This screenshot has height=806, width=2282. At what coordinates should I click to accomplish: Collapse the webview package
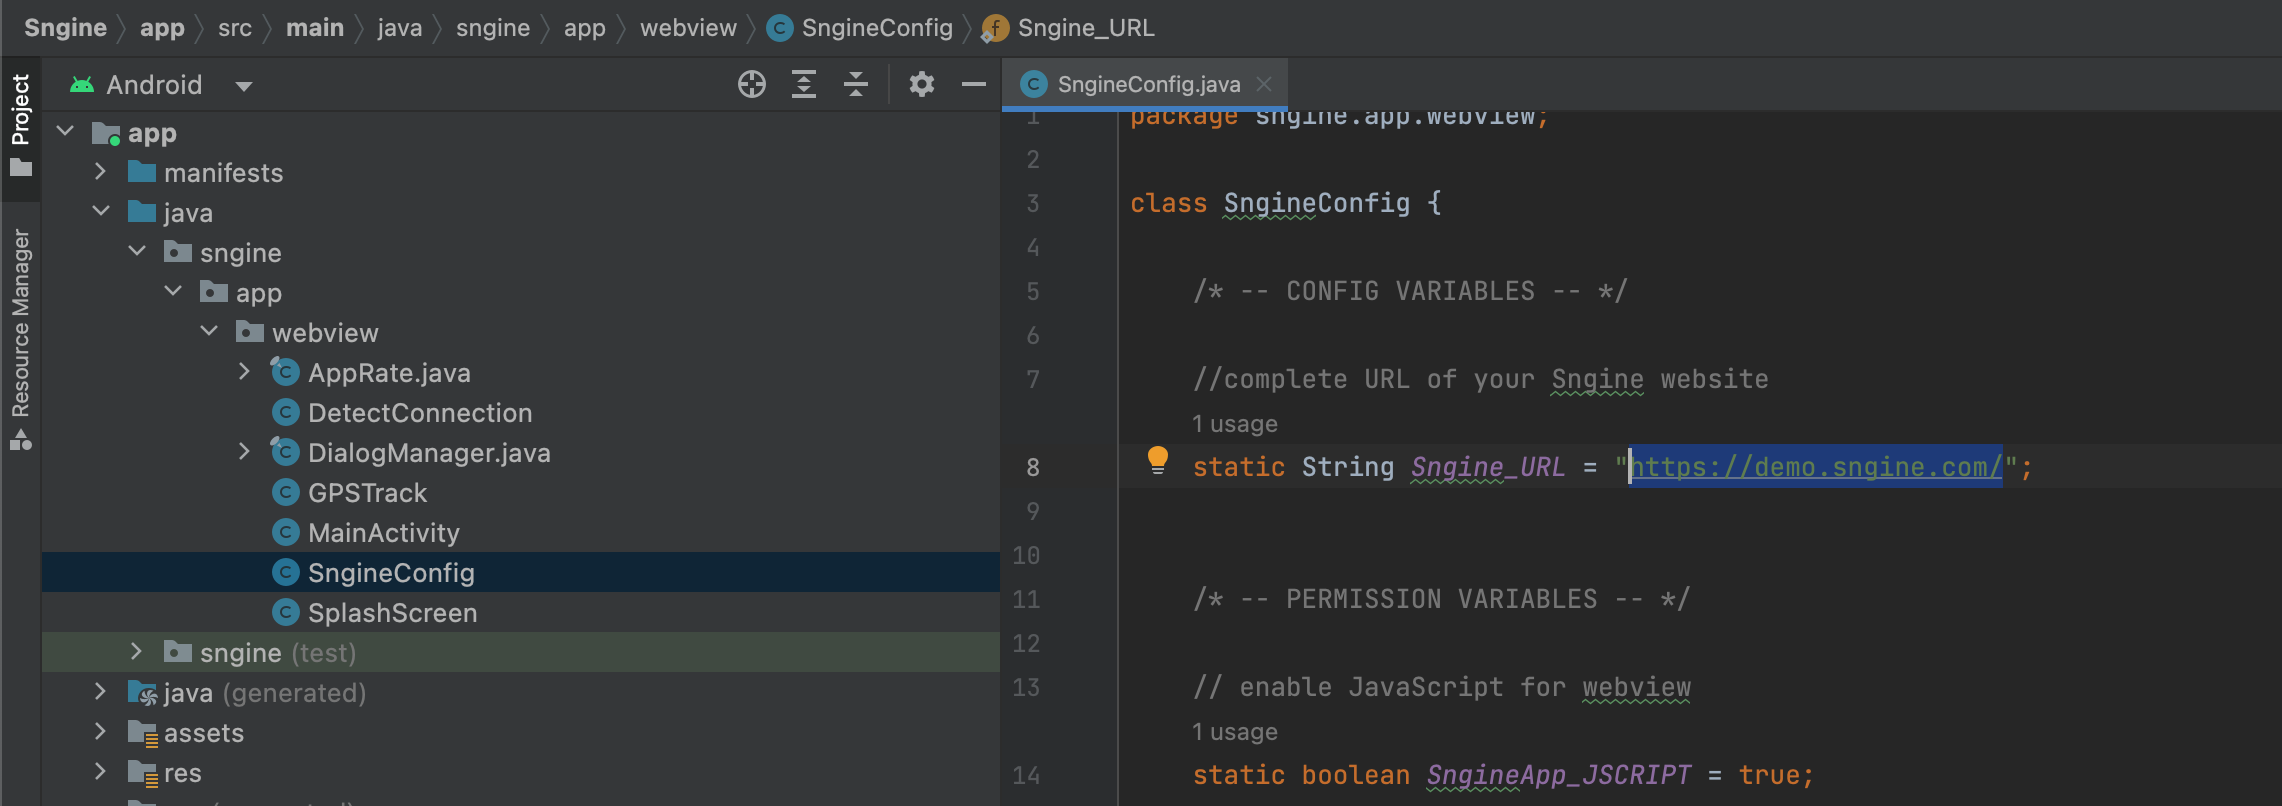(x=209, y=331)
